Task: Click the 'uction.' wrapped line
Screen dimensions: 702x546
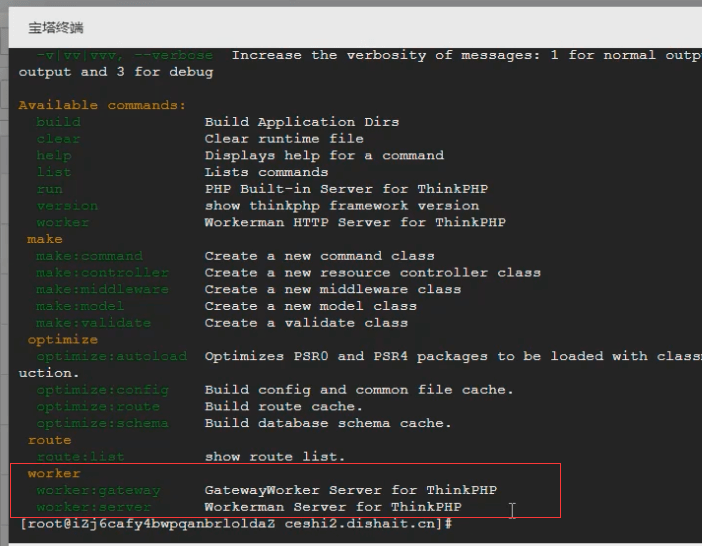Action: (x=49, y=373)
